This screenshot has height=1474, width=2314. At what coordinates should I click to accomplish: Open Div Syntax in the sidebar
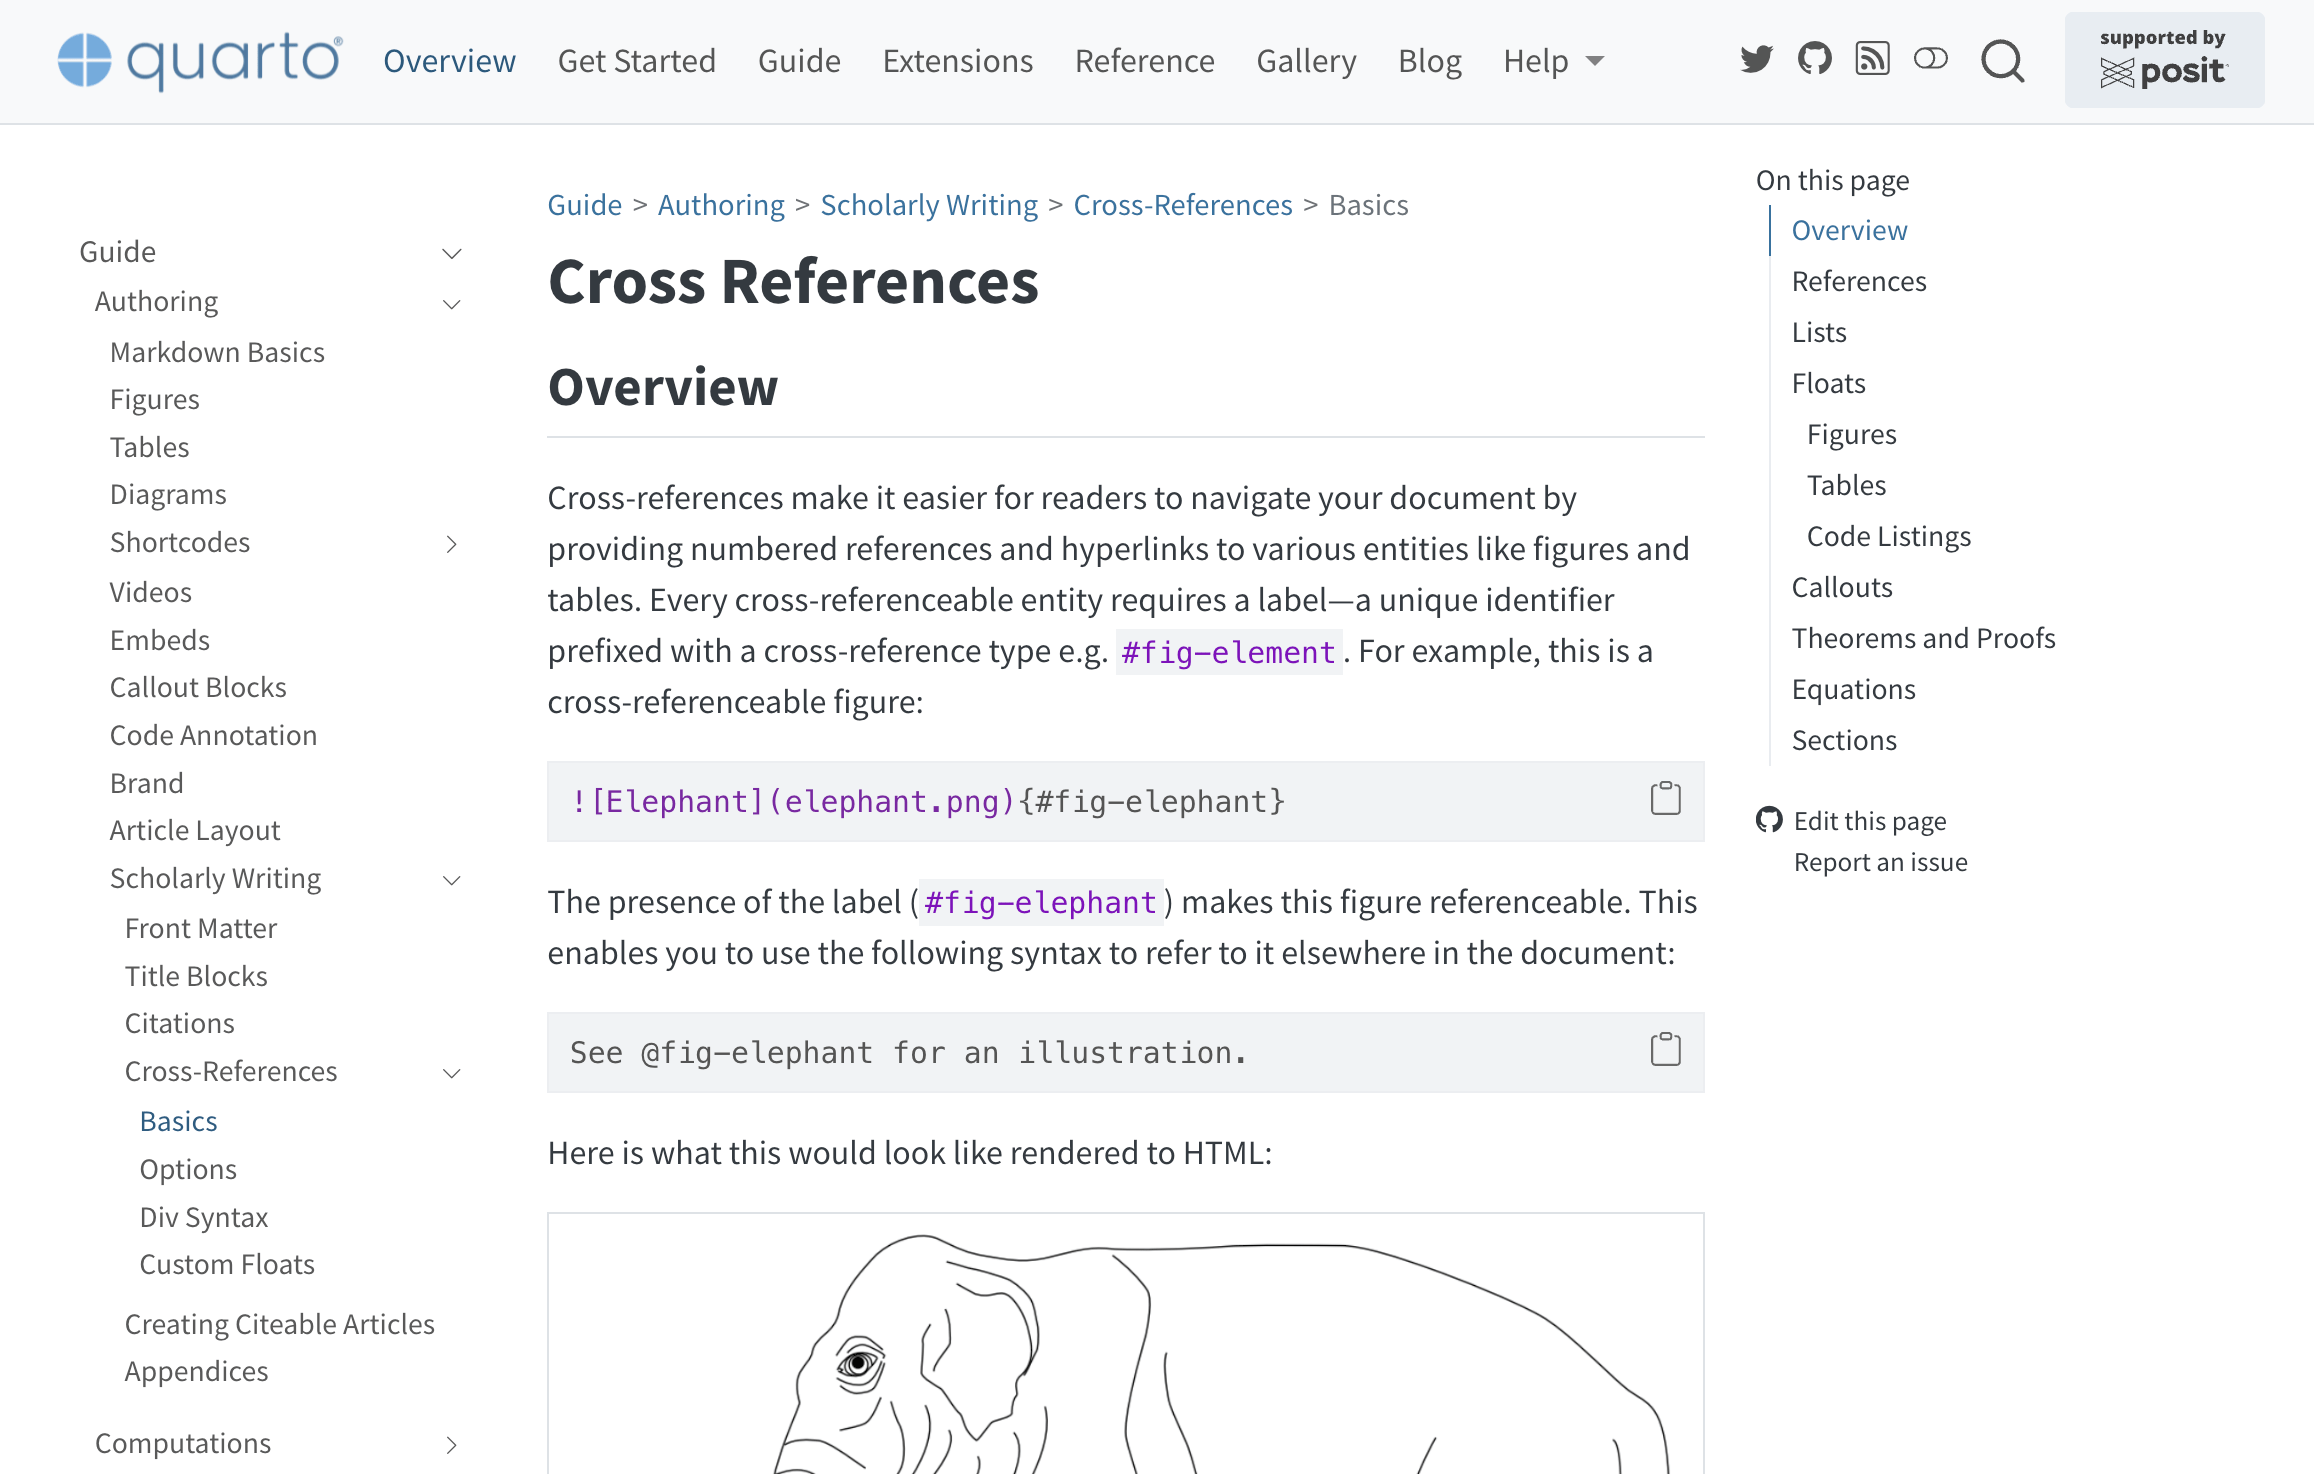click(204, 1217)
